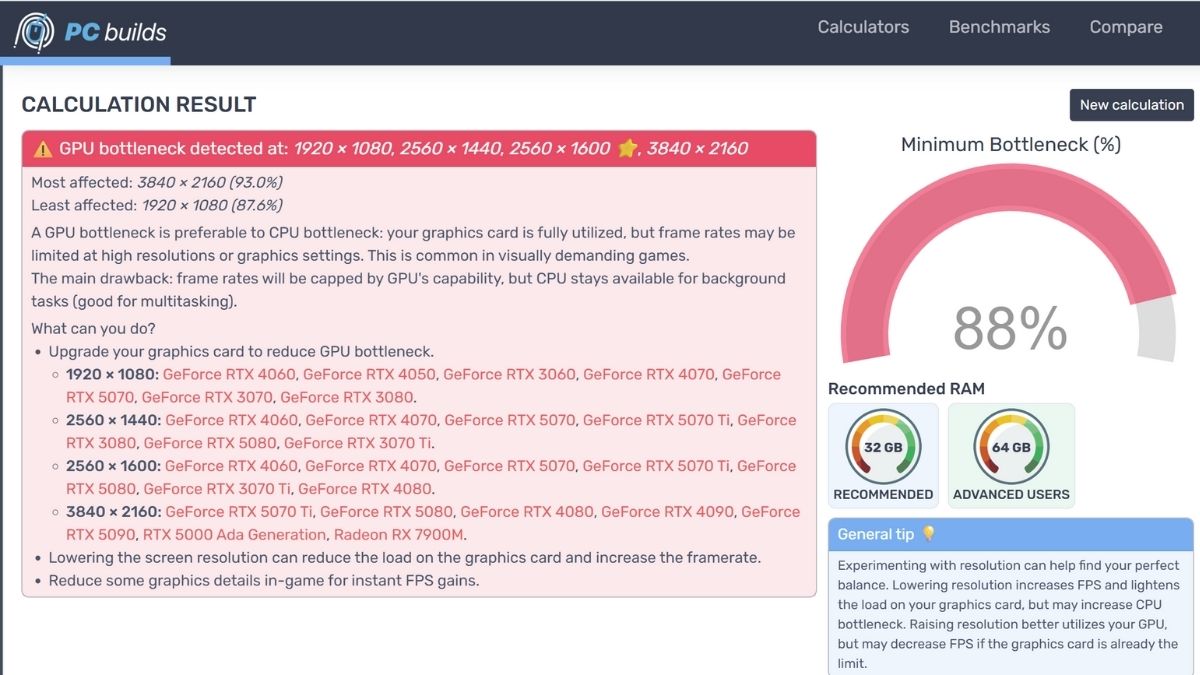Open RTX 5000 Ada Generation link
Screen dimensions: 1200x675
(x=234, y=535)
